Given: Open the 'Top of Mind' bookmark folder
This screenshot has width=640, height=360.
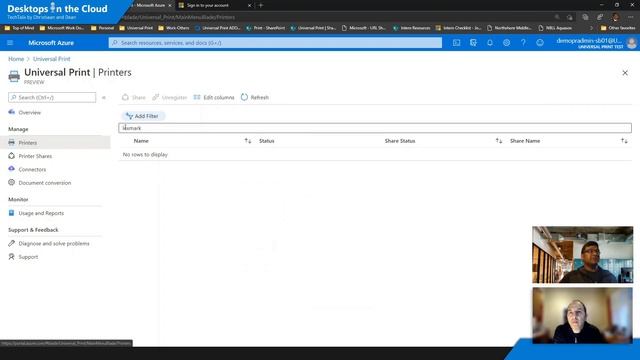Looking at the screenshot, I should tap(19, 28).
